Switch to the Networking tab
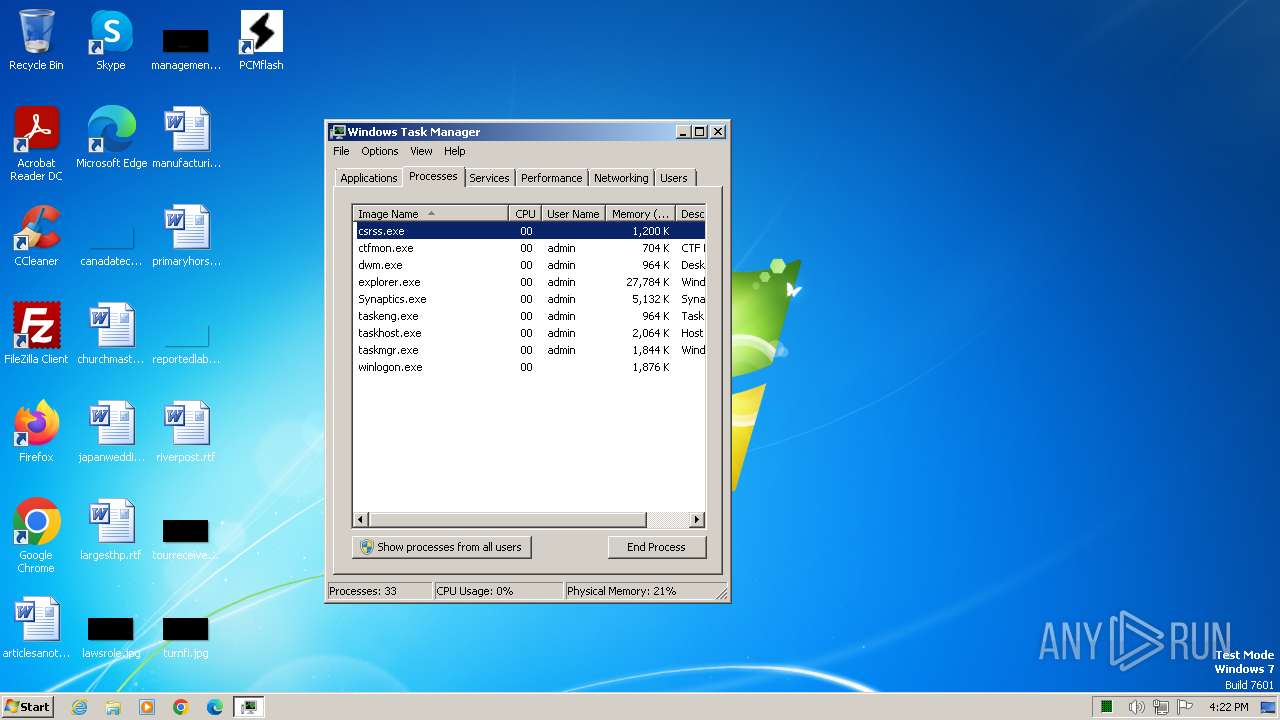Image resolution: width=1280 pixels, height=720 pixels. [x=621, y=178]
